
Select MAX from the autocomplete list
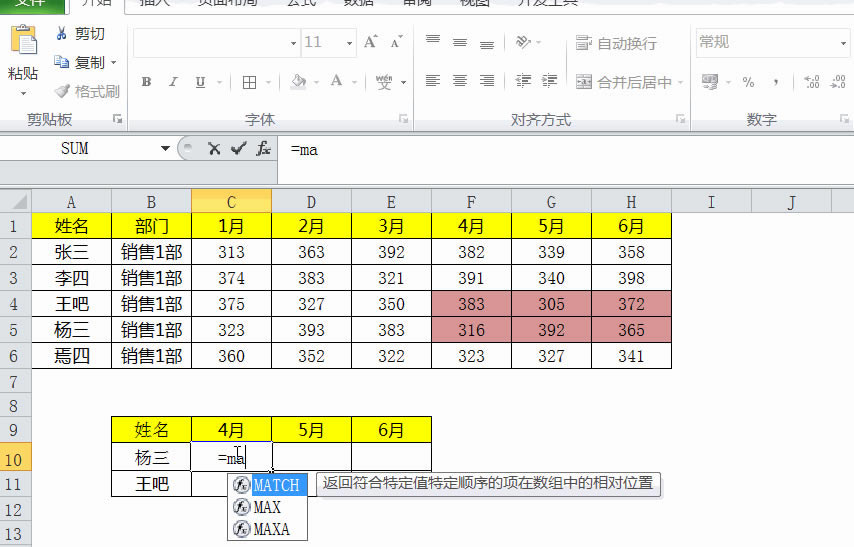pyautogui.click(x=267, y=507)
